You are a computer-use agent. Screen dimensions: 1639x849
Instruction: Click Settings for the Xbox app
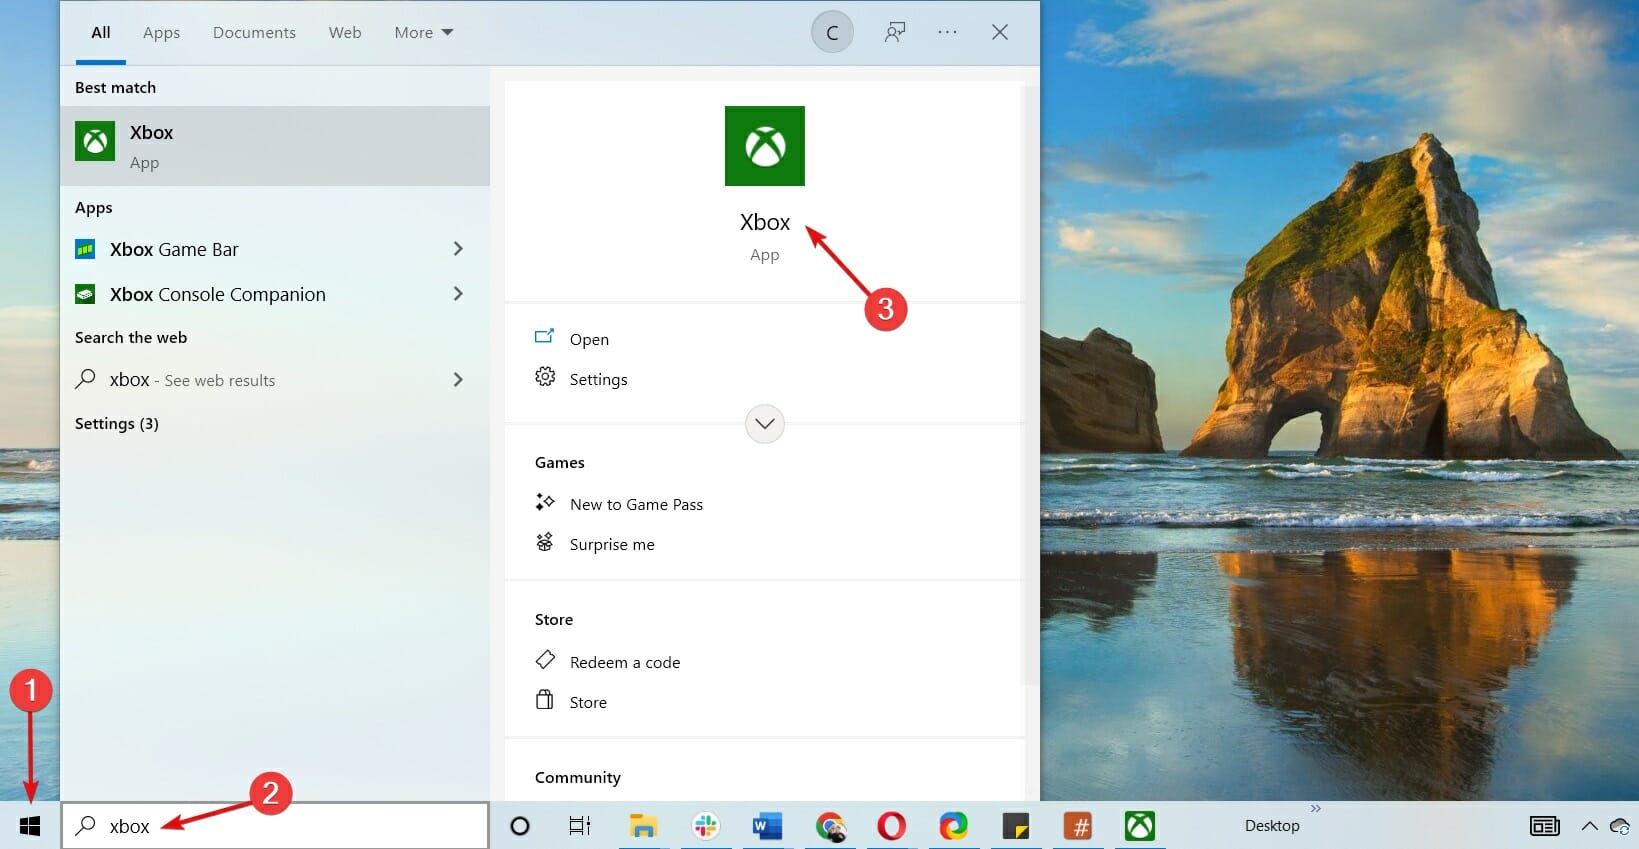(599, 380)
